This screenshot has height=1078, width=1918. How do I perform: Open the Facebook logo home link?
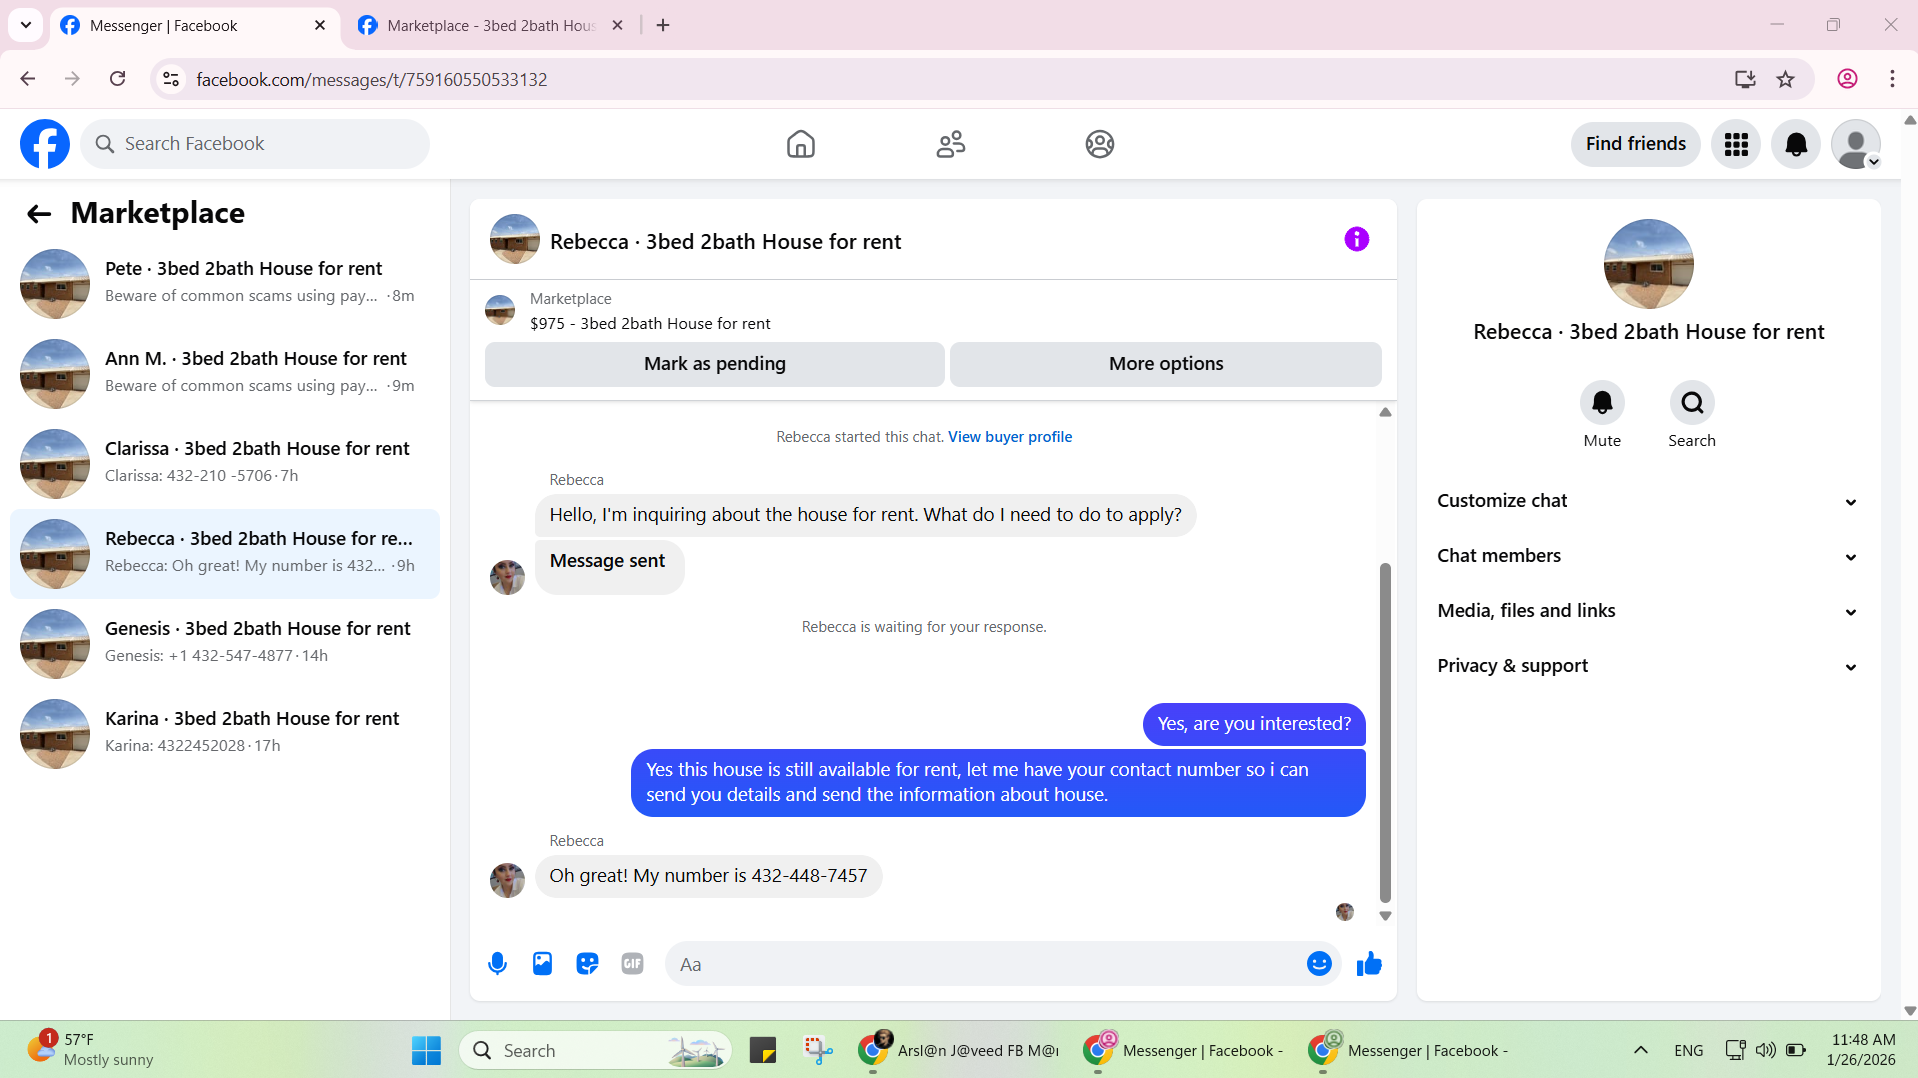coord(45,144)
